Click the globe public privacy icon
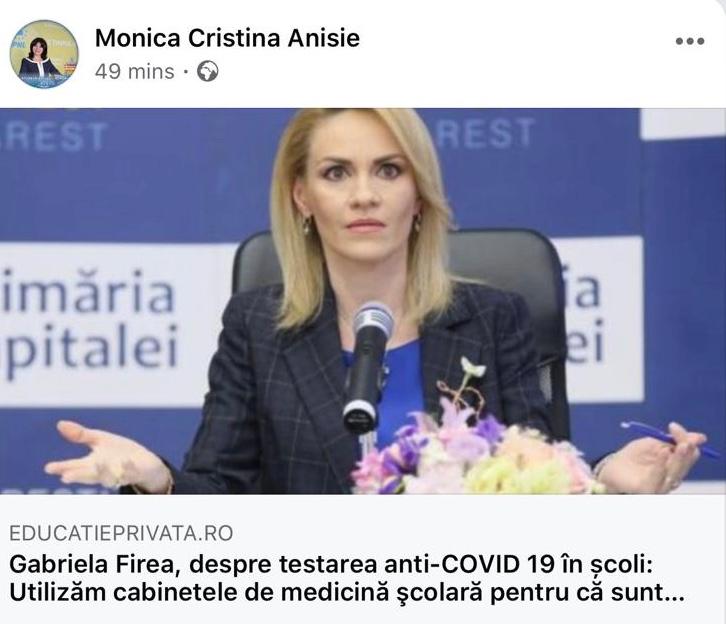Screen dimensions: 726x624 pyautogui.click(x=207, y=72)
